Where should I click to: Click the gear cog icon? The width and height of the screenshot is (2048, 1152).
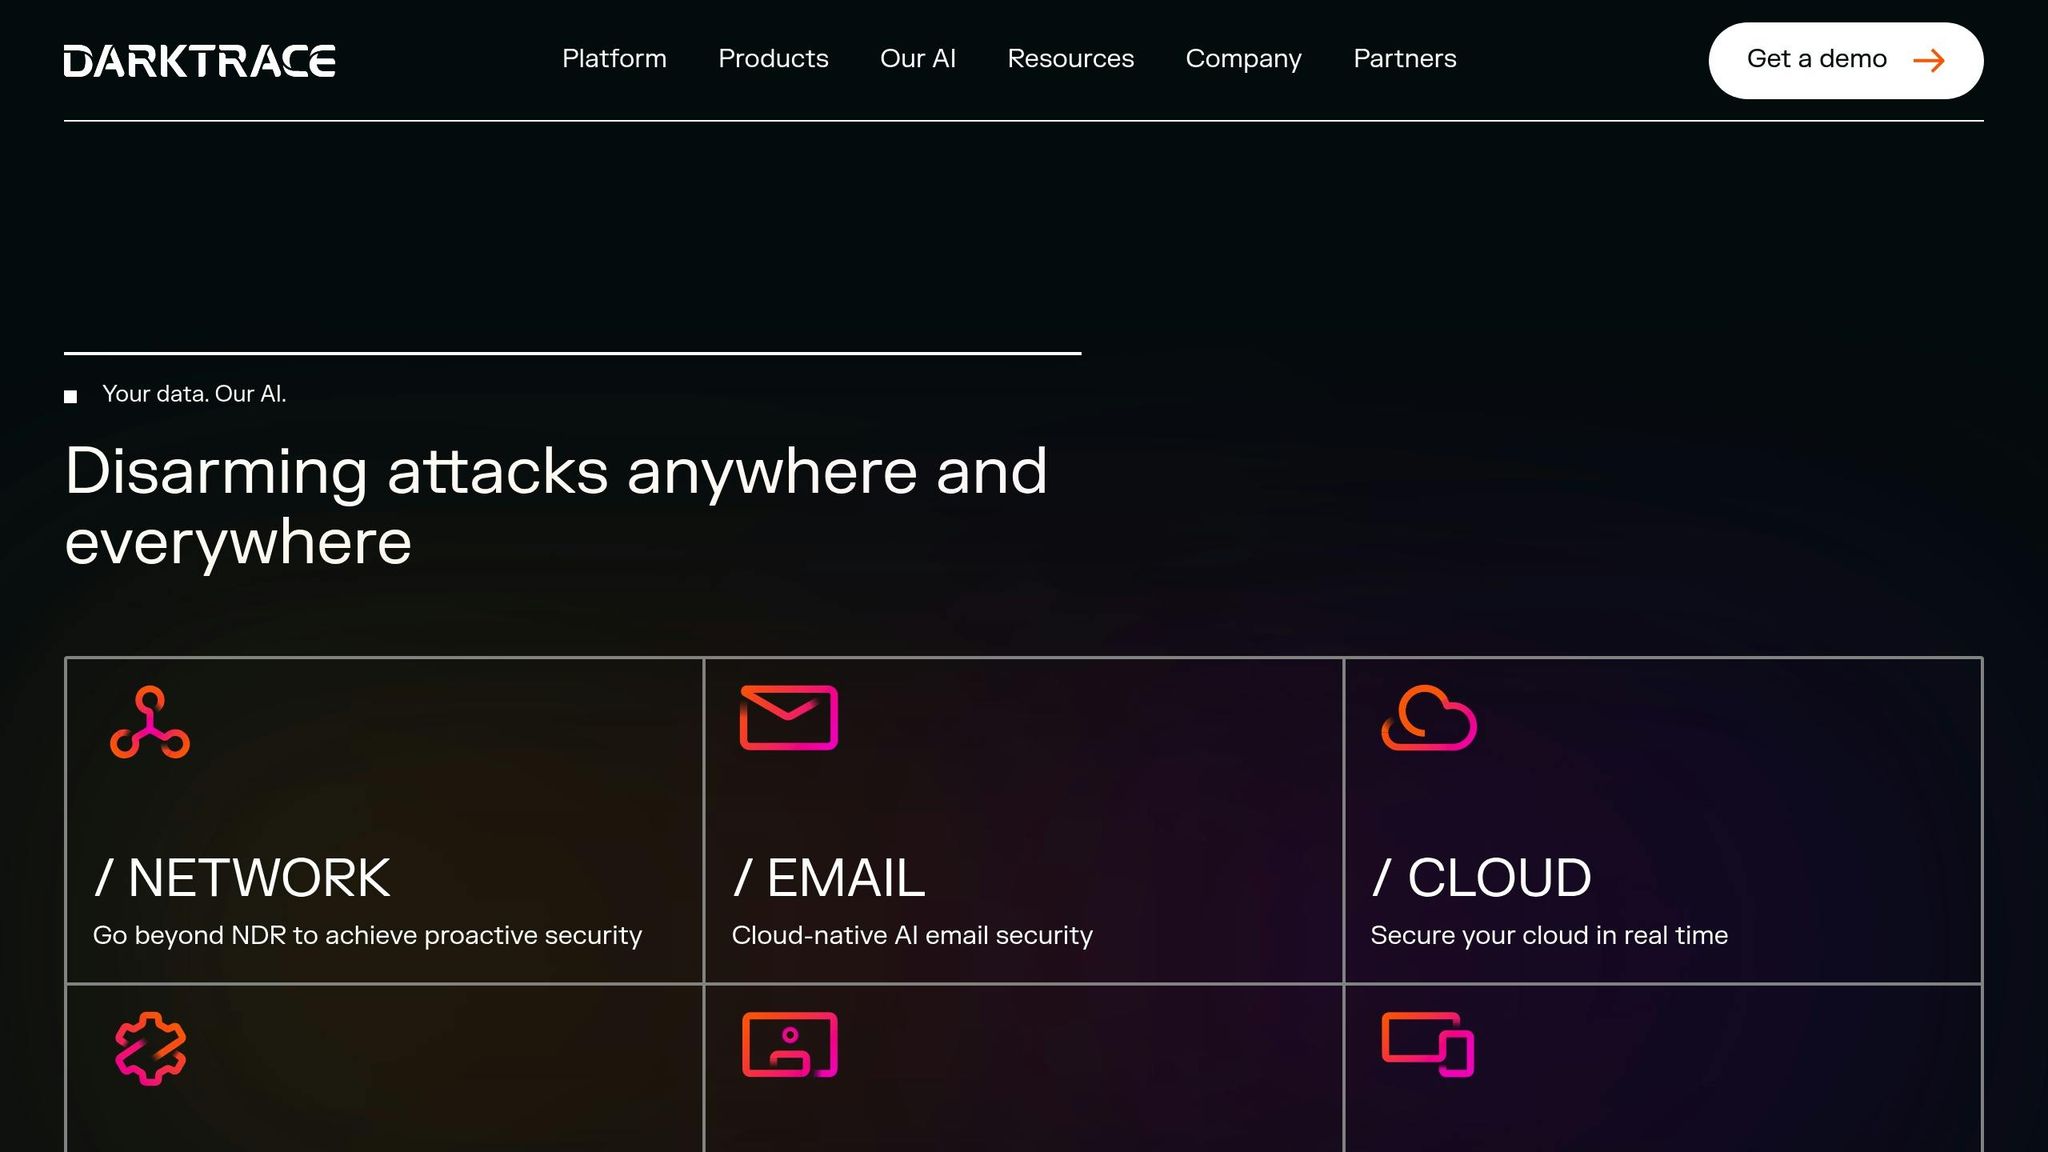click(150, 1048)
